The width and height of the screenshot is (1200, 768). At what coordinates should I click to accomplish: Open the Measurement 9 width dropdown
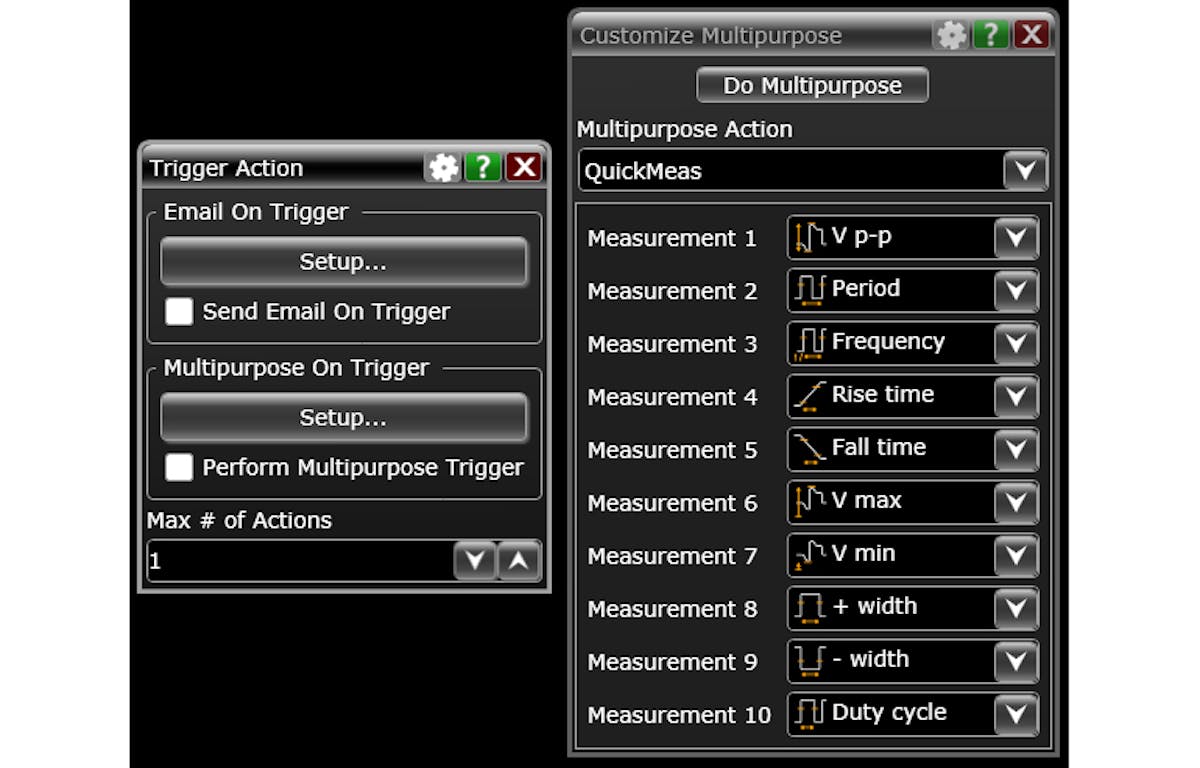click(1018, 659)
